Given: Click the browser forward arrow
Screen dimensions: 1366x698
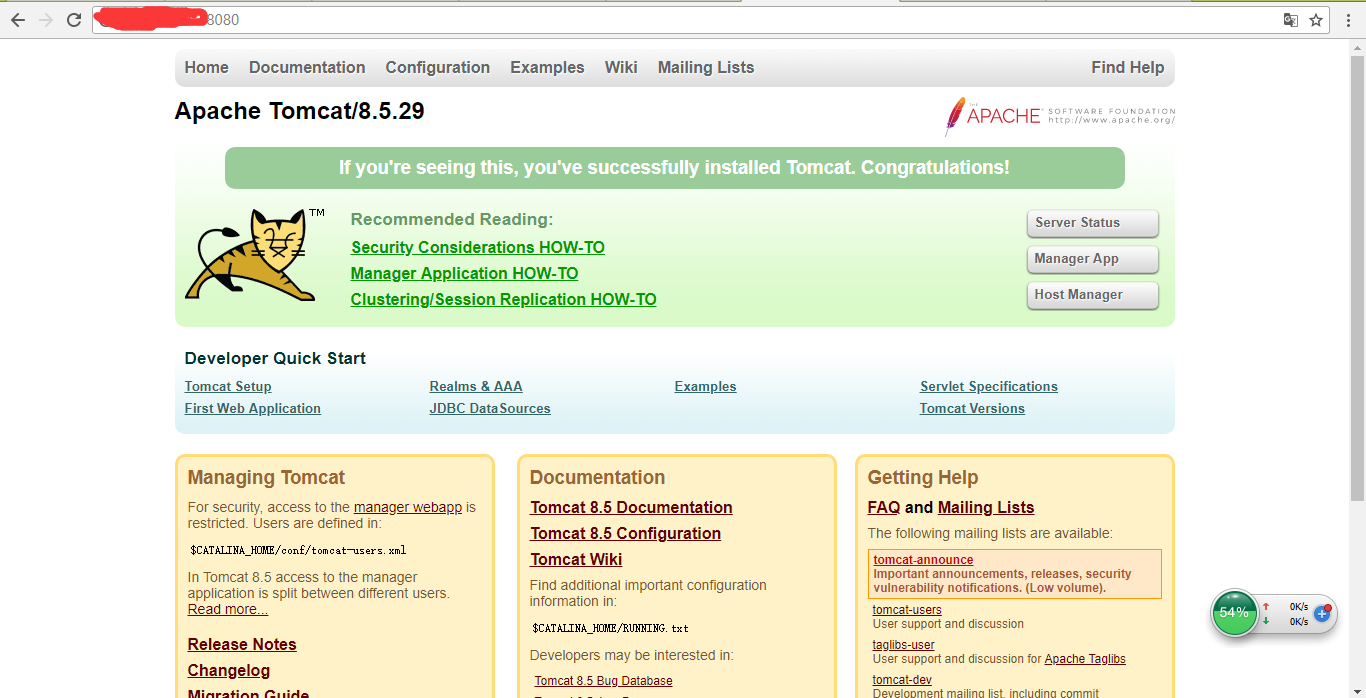Looking at the screenshot, I should [45, 20].
